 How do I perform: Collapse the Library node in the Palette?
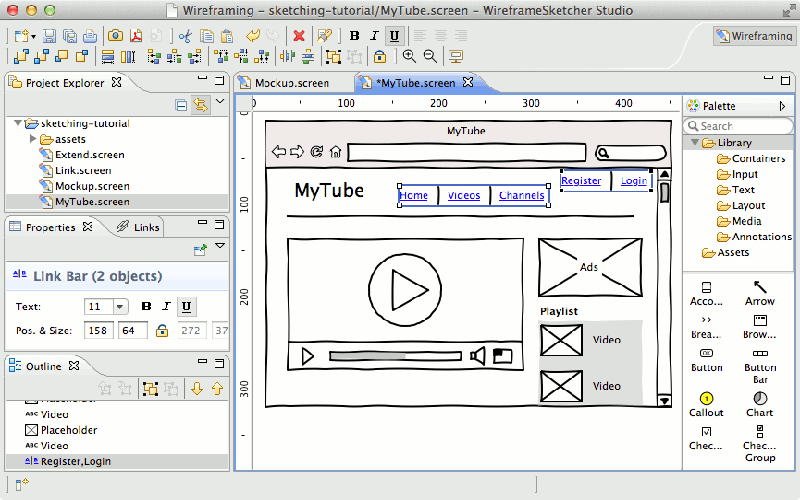click(694, 142)
